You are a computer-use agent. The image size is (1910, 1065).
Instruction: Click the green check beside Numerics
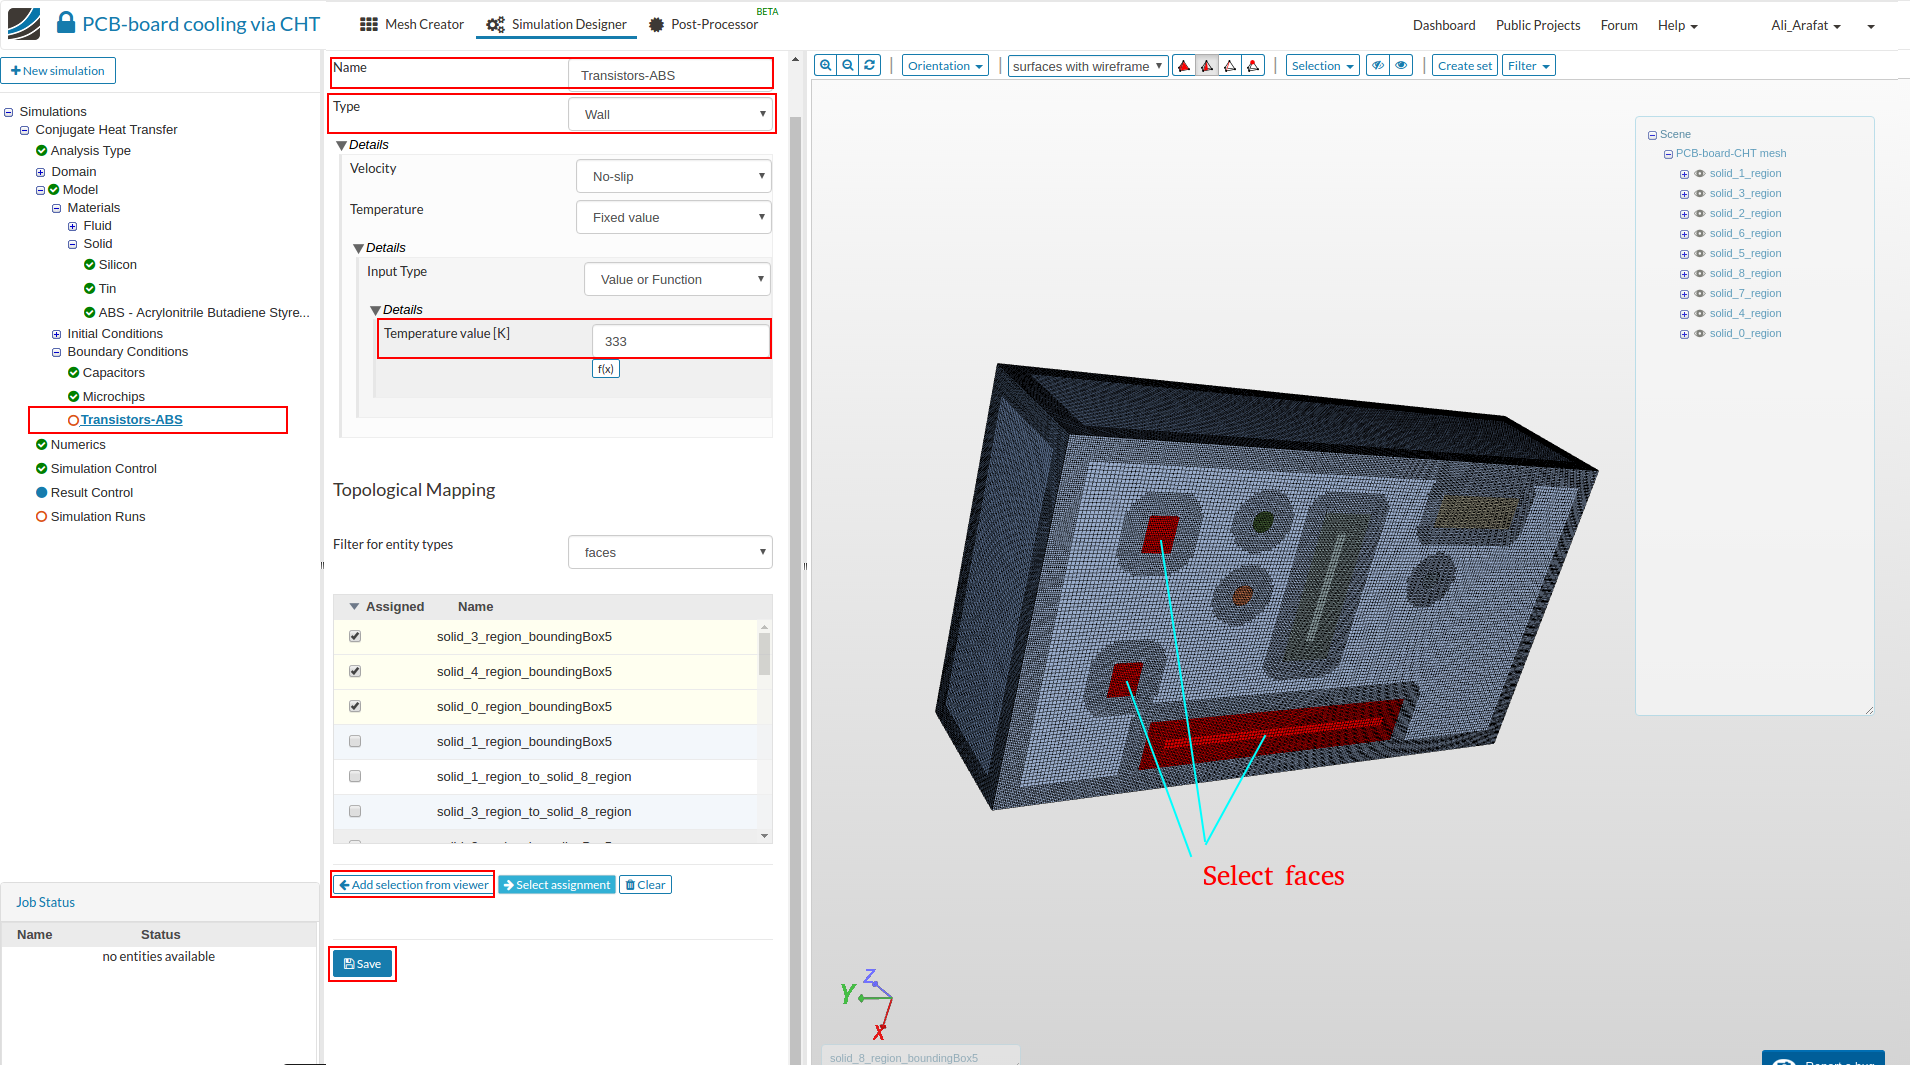click(x=42, y=445)
